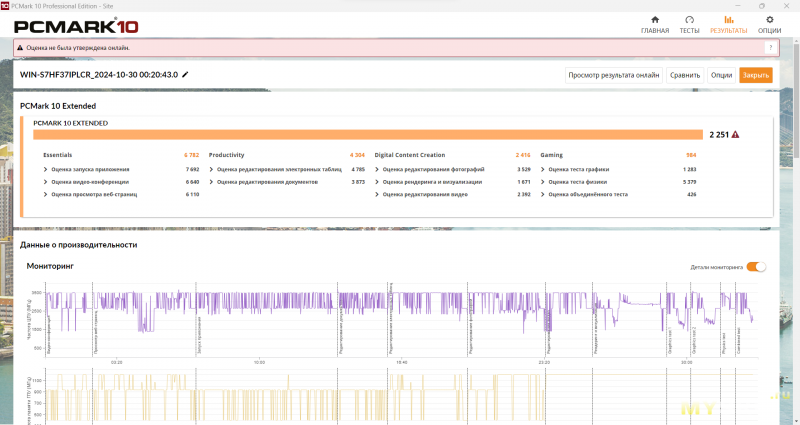This screenshot has width=800, height=425.
Task: Click the Digital Content Creation score 2 416
Action: pyautogui.click(x=523, y=155)
